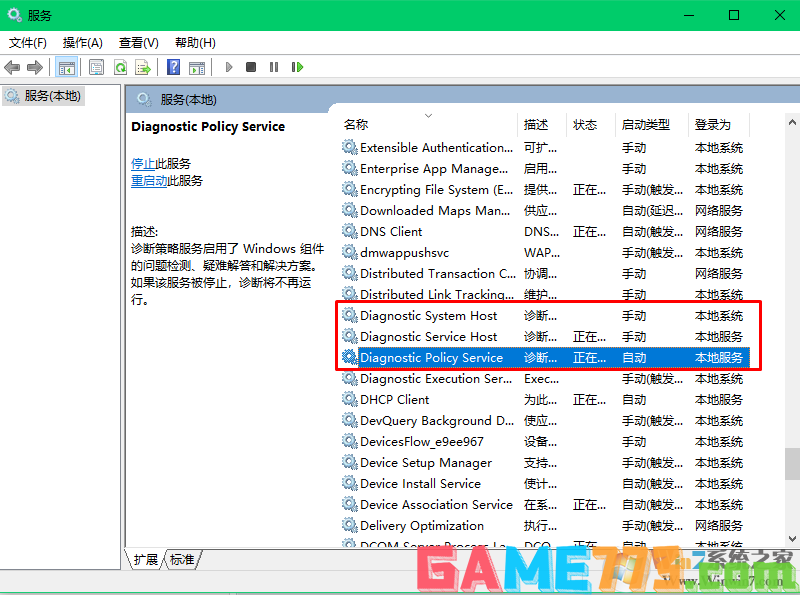Image resolution: width=800 pixels, height=595 pixels.
Task: Select the Delivery Optimization service name
Action: 422,526
